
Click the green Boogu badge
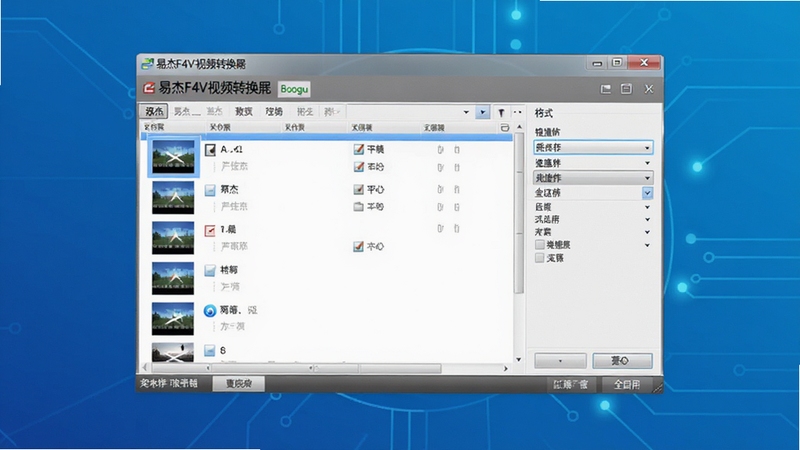(294, 89)
